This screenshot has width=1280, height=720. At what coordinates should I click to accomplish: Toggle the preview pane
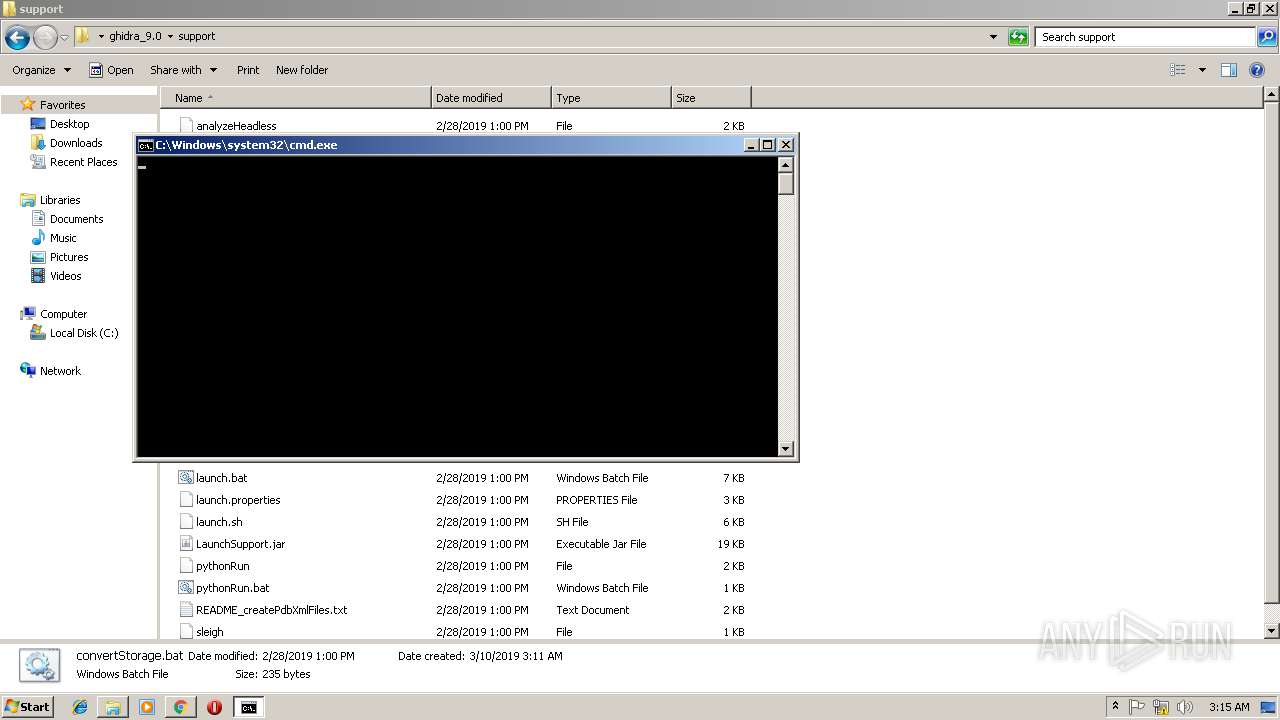coord(1229,70)
